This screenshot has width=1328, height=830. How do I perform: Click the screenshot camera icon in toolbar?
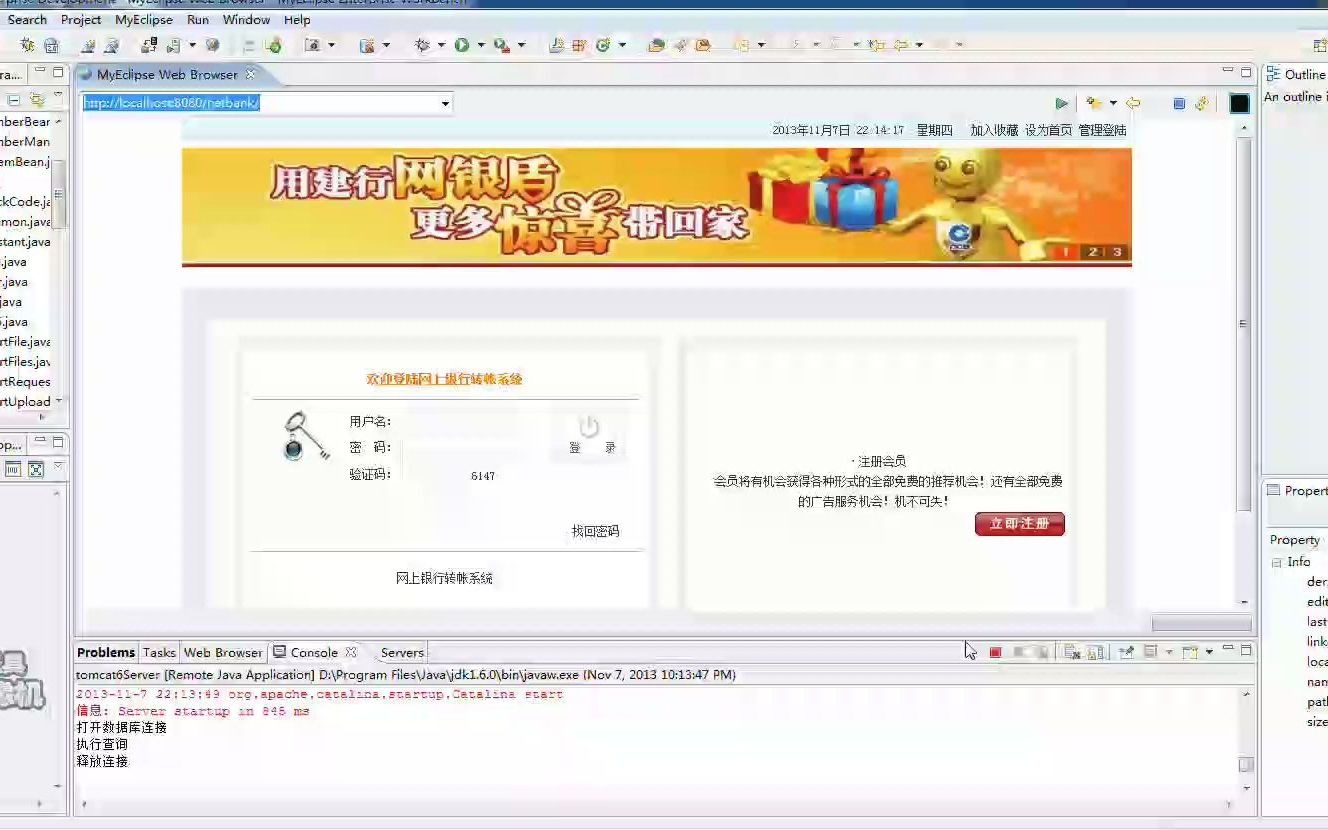coord(313,45)
